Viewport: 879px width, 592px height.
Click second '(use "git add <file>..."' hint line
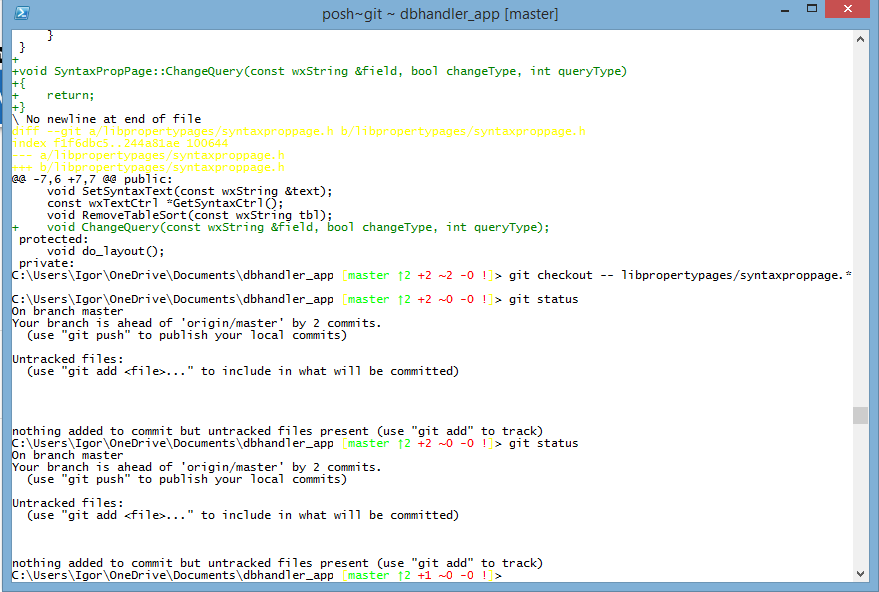243,515
